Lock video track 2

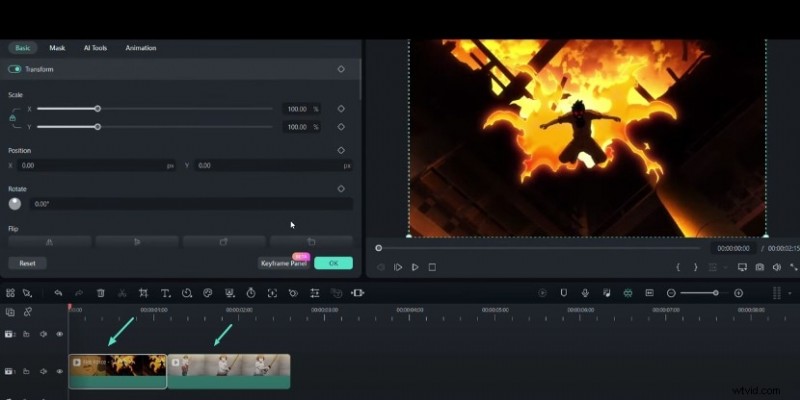click(x=26, y=334)
